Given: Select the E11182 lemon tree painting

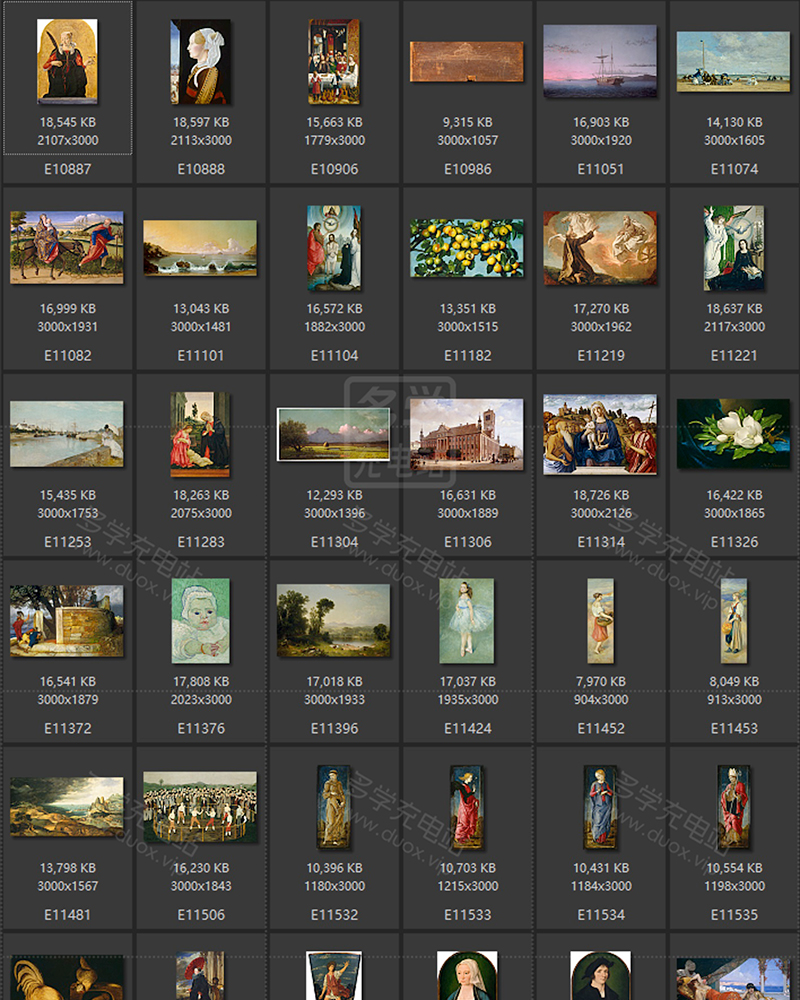Looking at the screenshot, I should point(467,248).
